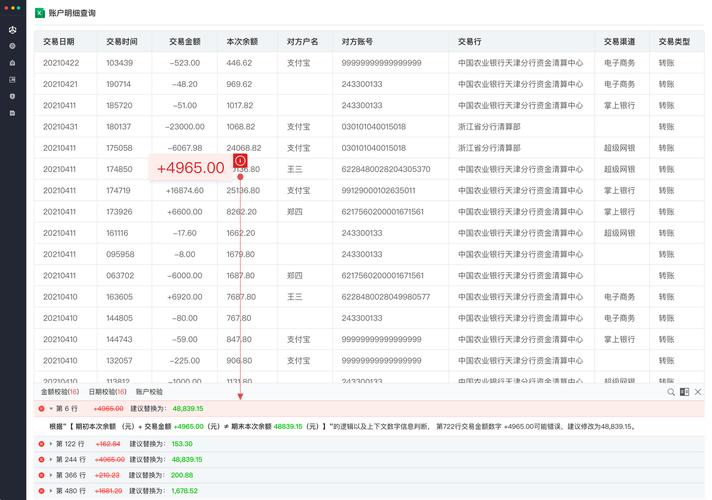Viewport: 712px width, 500px height.
Task: Click the 交易渠道 column header
Action: tap(619, 41)
